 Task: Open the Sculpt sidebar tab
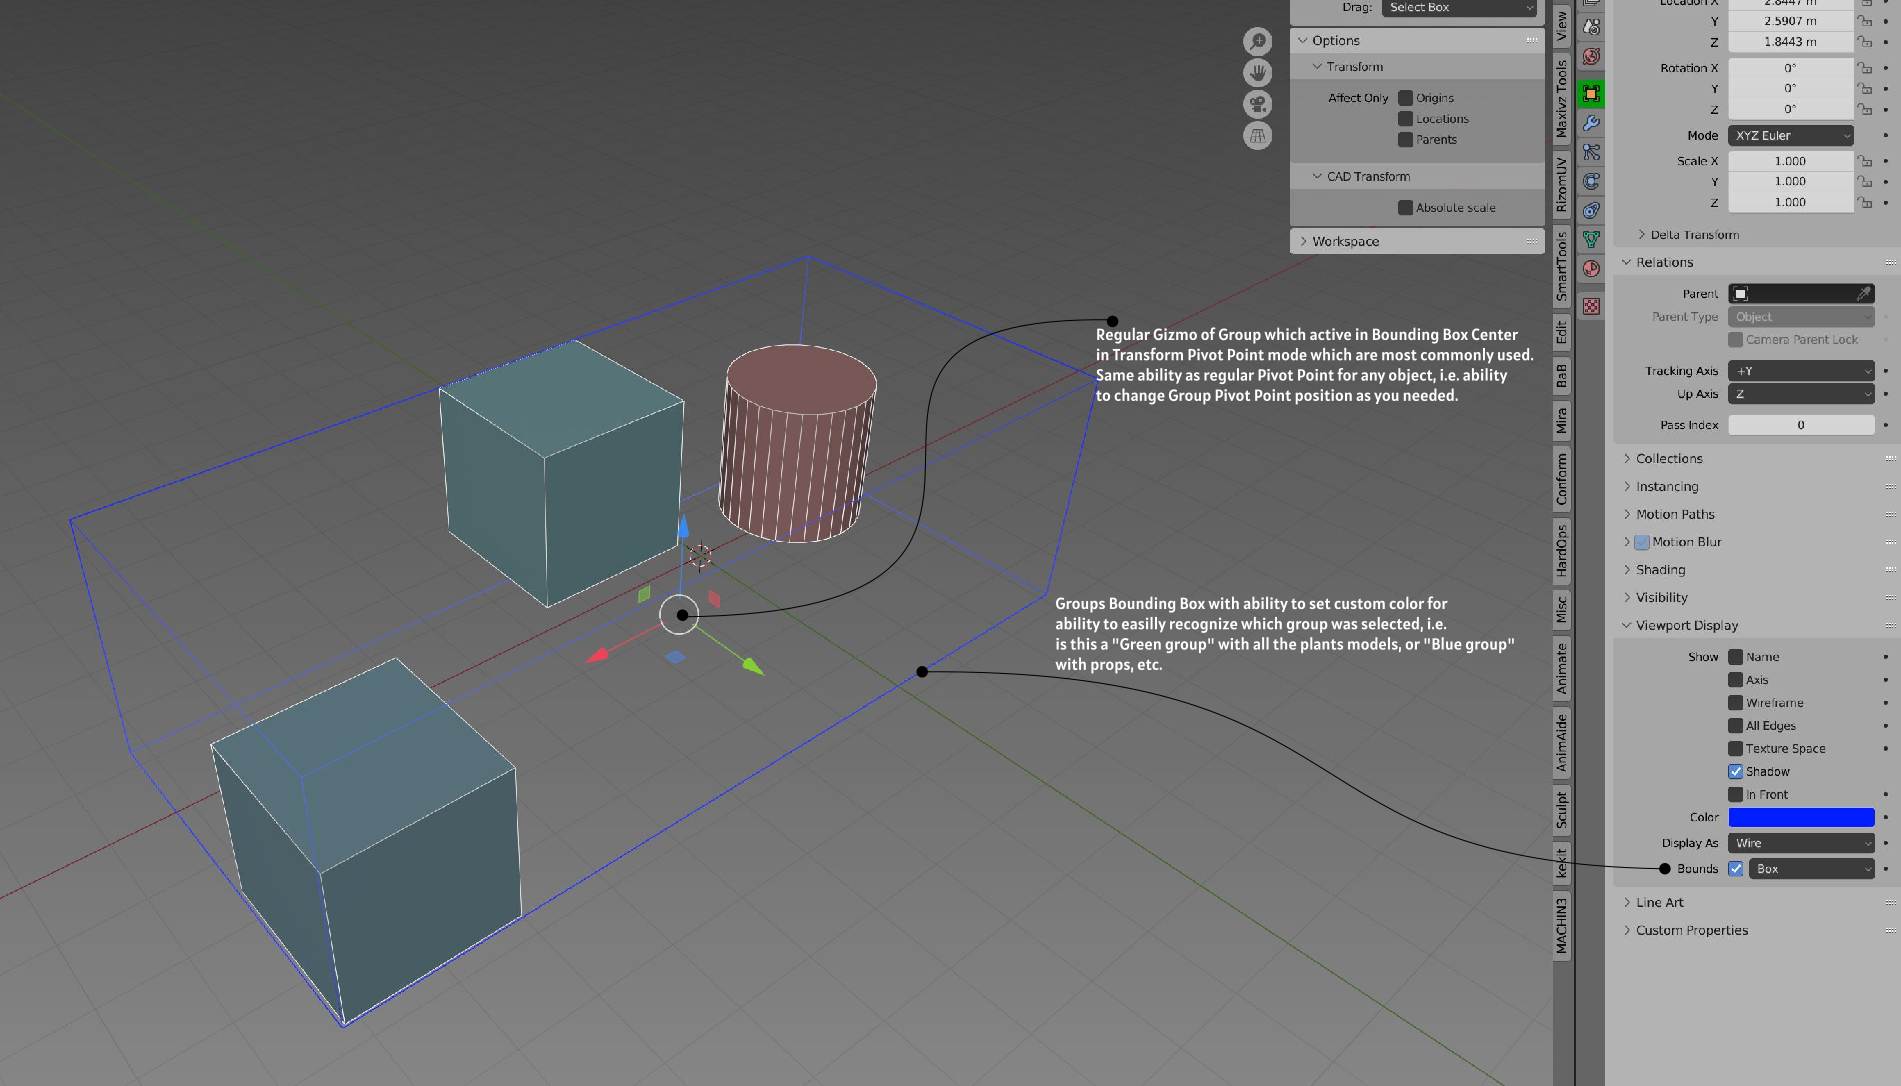tap(1561, 810)
